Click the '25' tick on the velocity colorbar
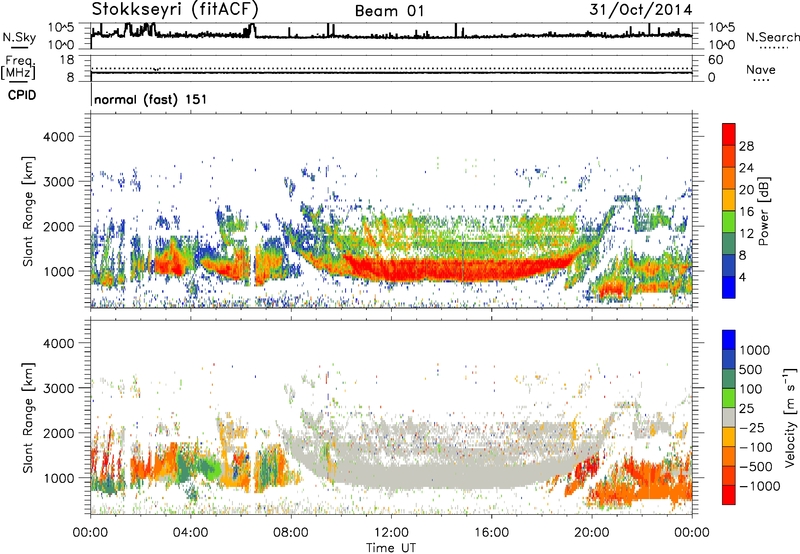This screenshot has width=800, height=554. (x=746, y=409)
